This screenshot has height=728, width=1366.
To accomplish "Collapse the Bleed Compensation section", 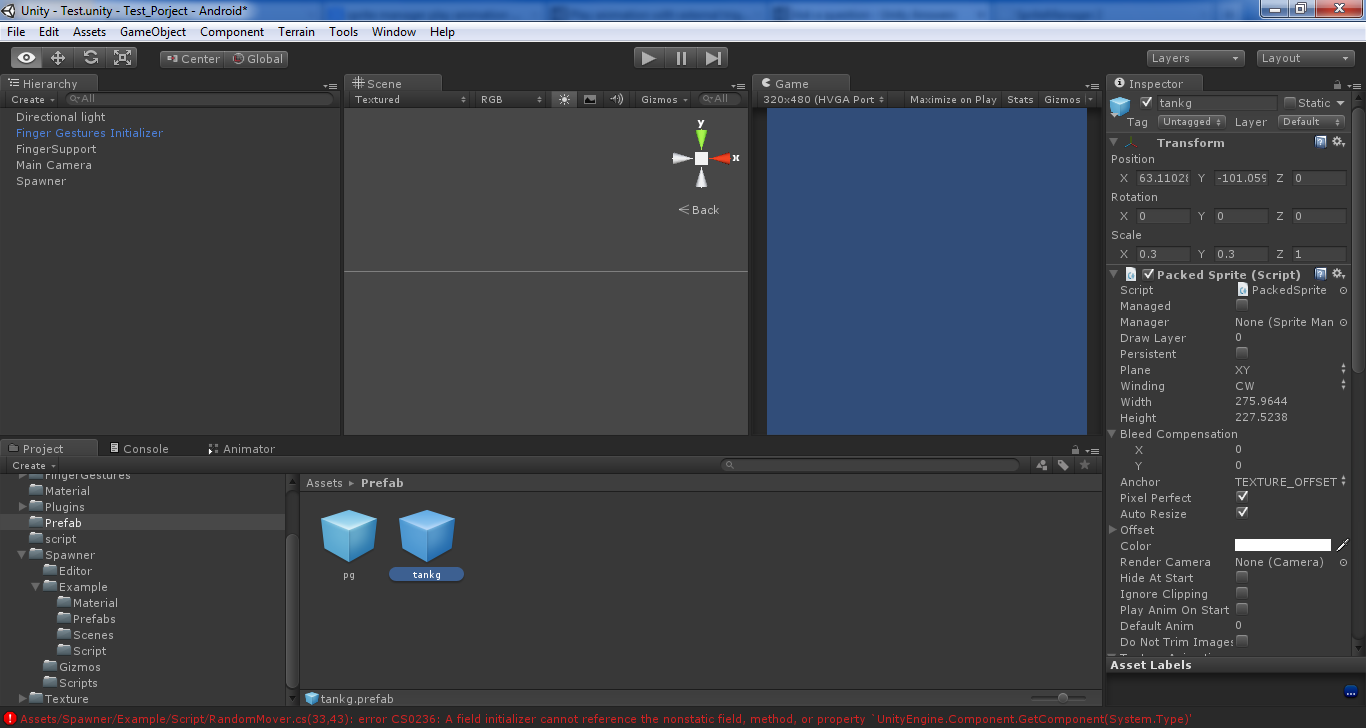I will 1113,434.
